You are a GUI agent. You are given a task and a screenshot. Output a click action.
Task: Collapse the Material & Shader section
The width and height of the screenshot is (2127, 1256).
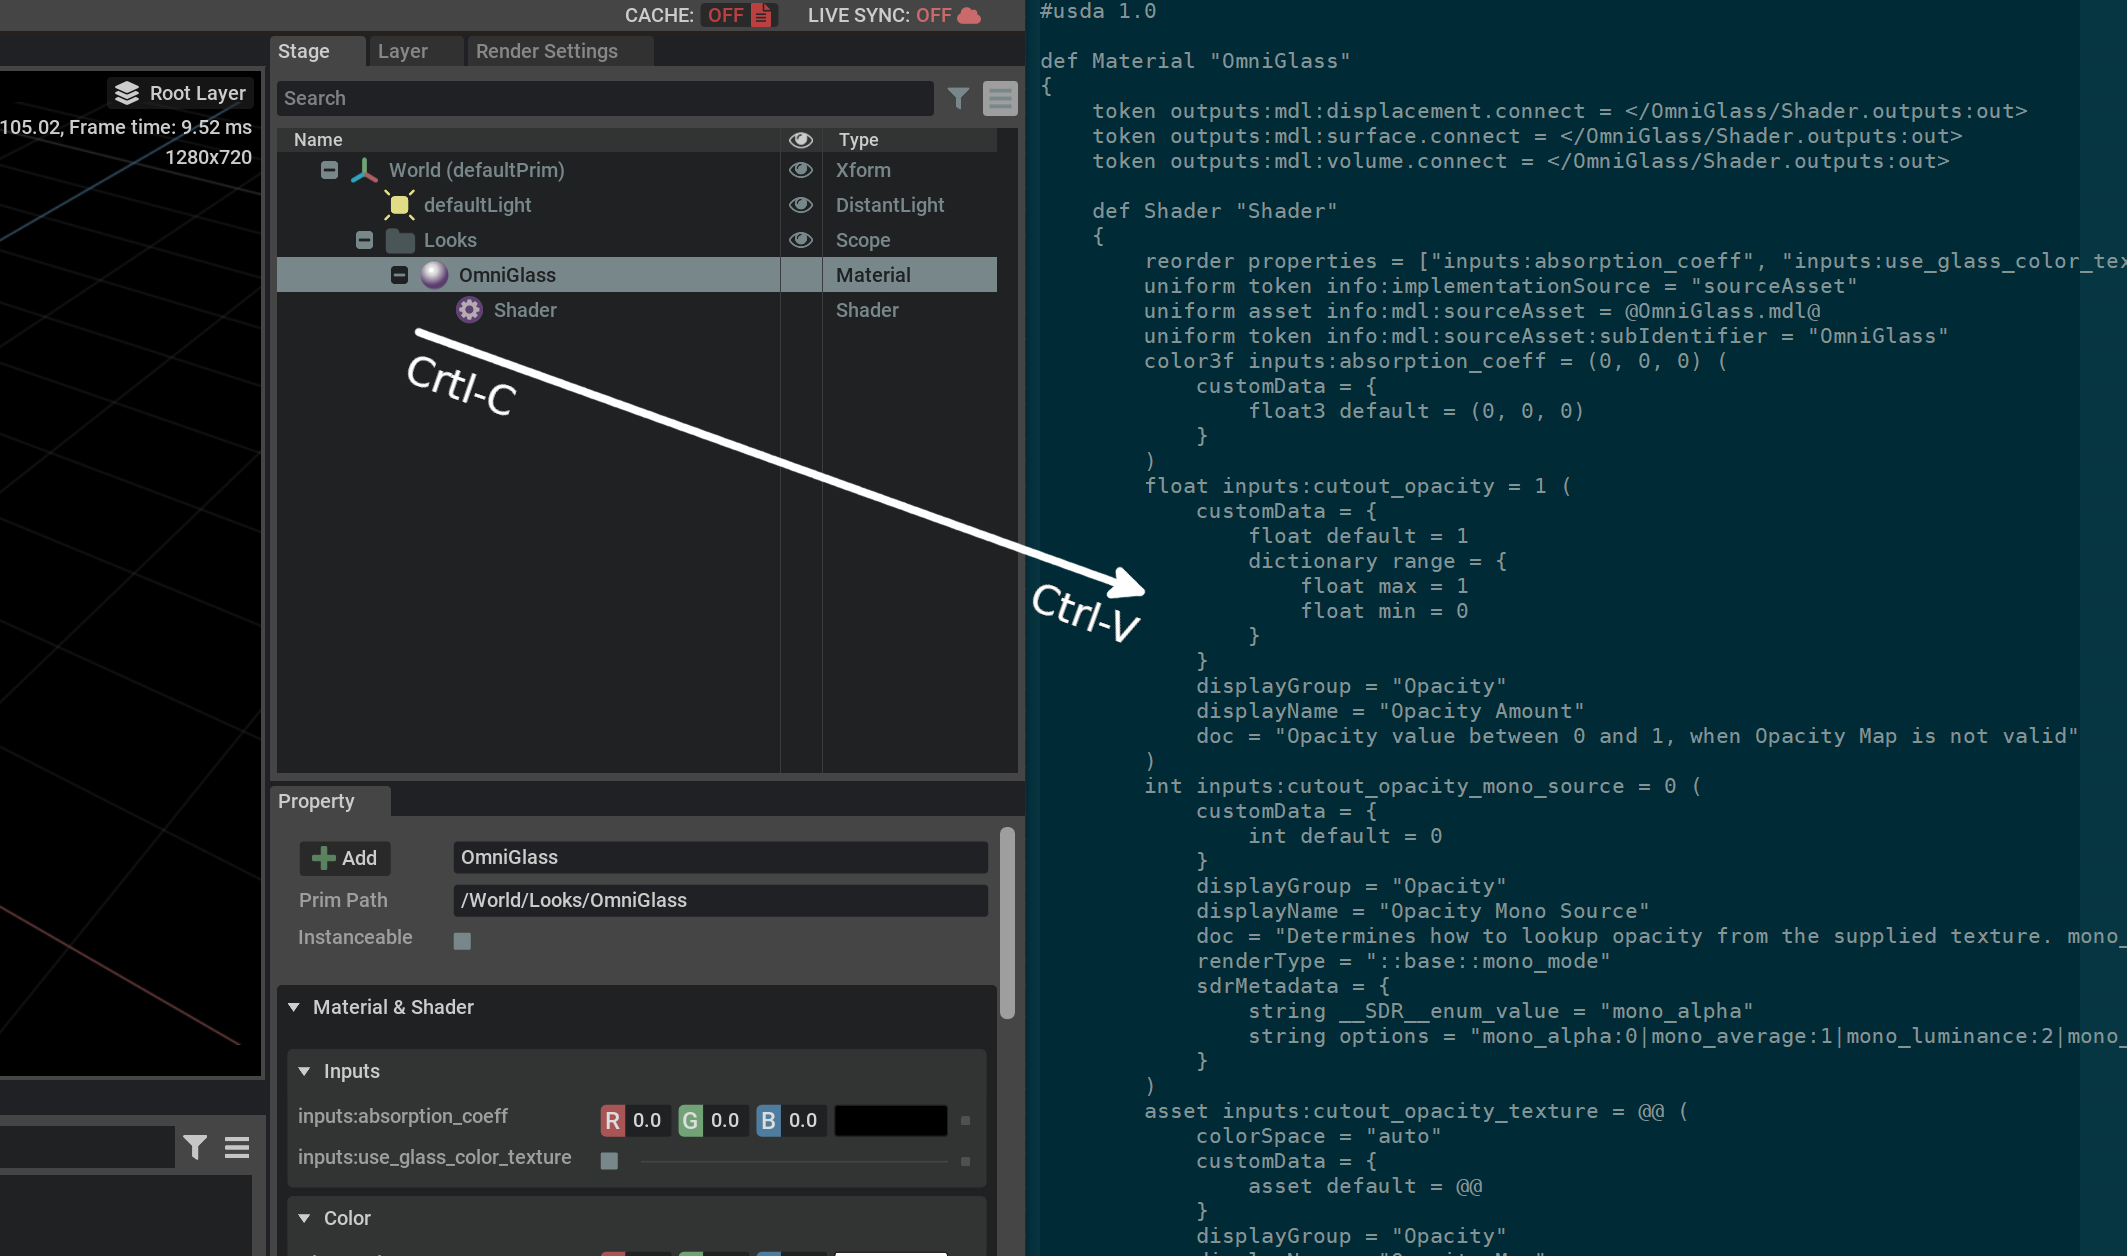tap(294, 1007)
